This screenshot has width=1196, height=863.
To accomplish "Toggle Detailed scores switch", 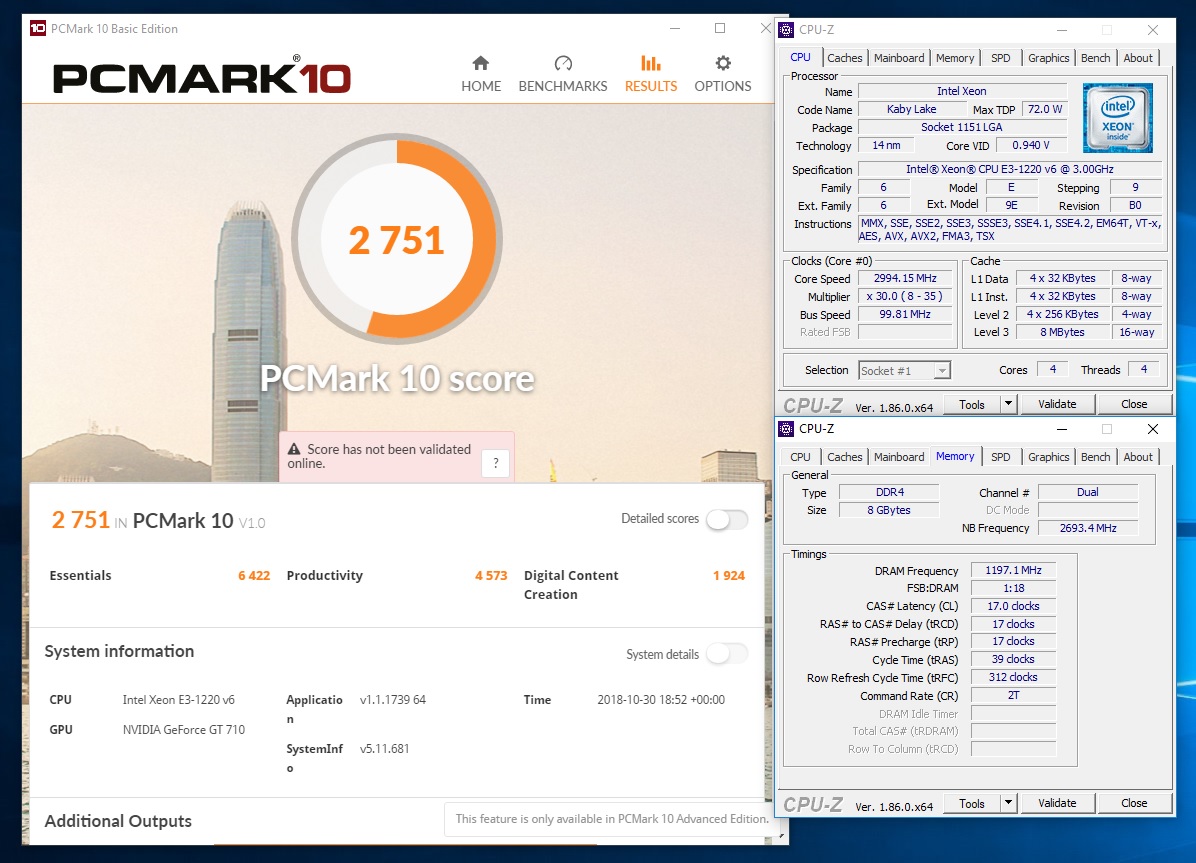I will pyautogui.click(x=727, y=520).
